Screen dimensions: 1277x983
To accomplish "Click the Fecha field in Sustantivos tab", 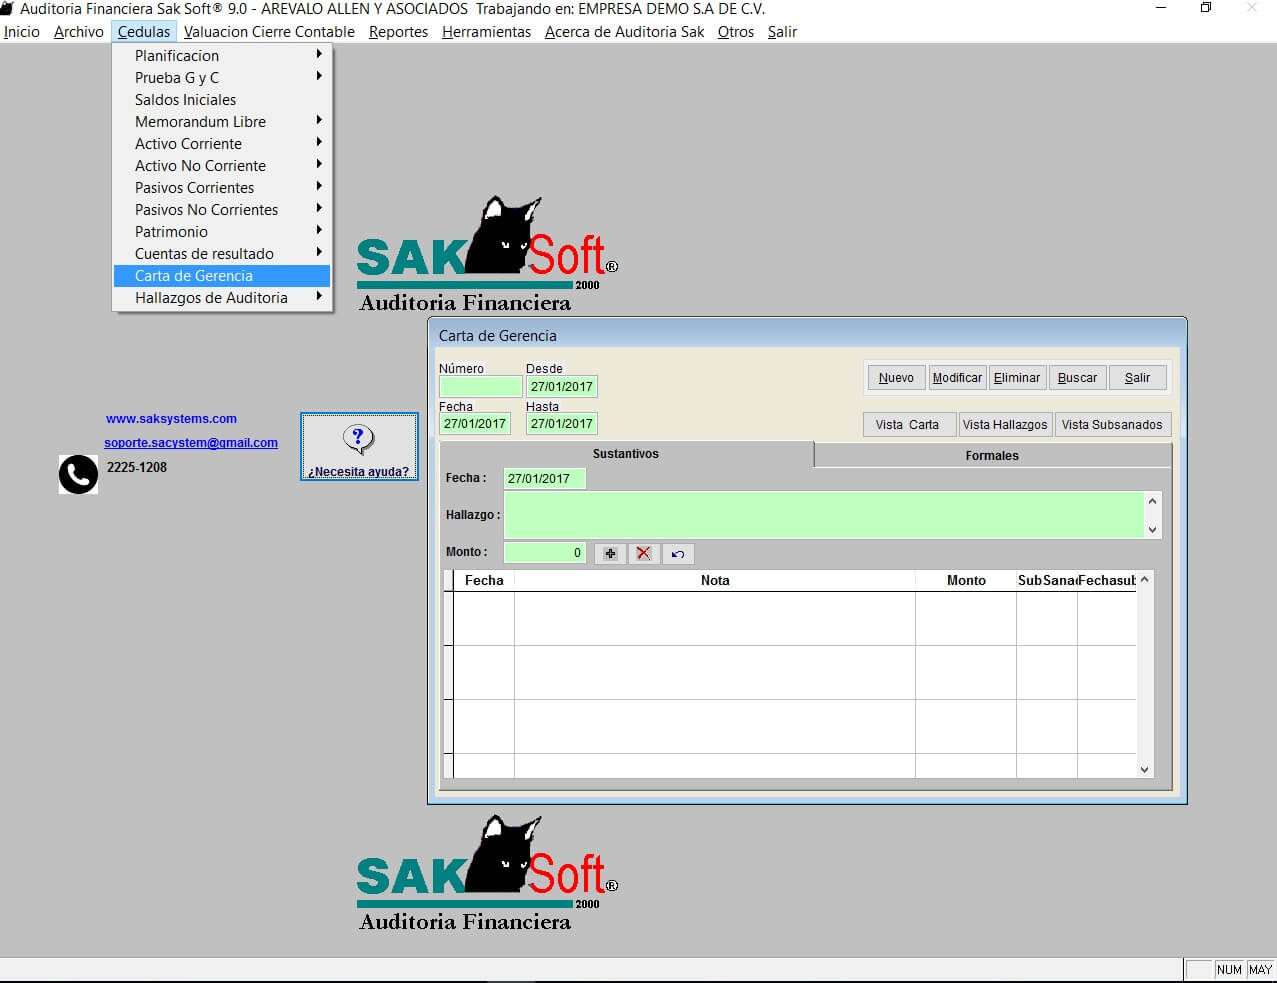I will pos(544,479).
